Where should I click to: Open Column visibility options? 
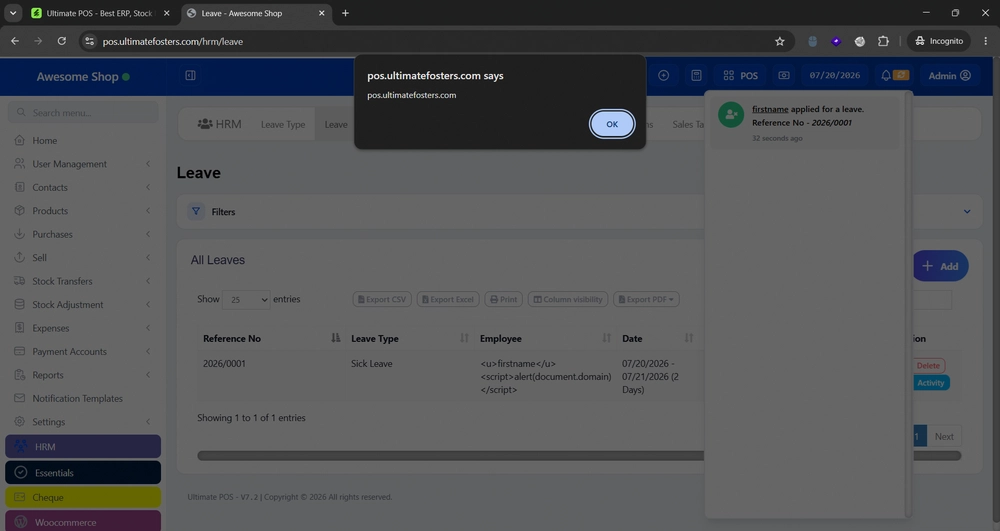click(568, 299)
